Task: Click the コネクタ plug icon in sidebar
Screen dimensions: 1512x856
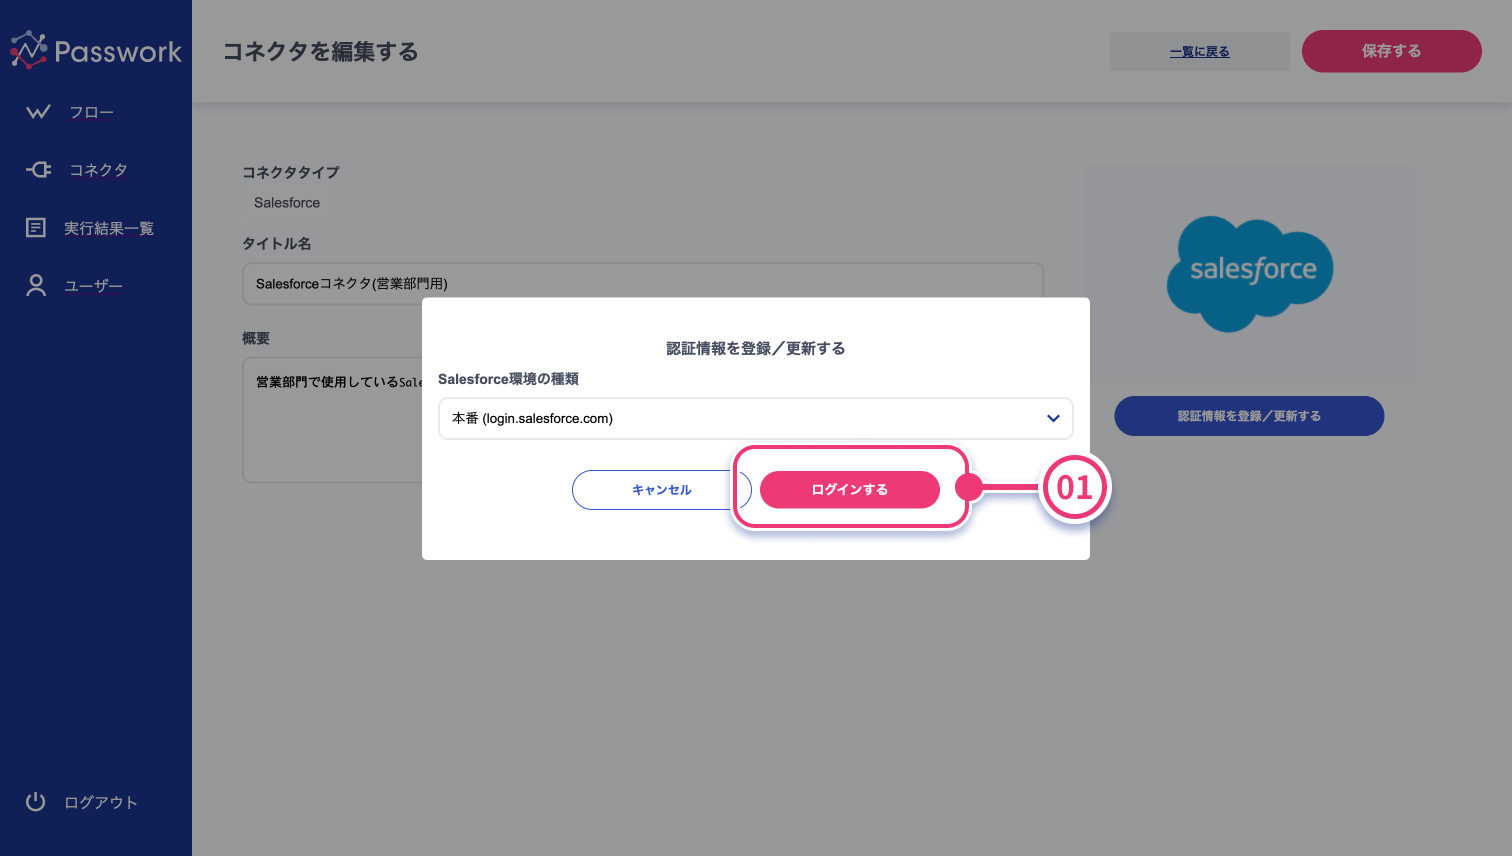Action: pyautogui.click(x=38, y=170)
